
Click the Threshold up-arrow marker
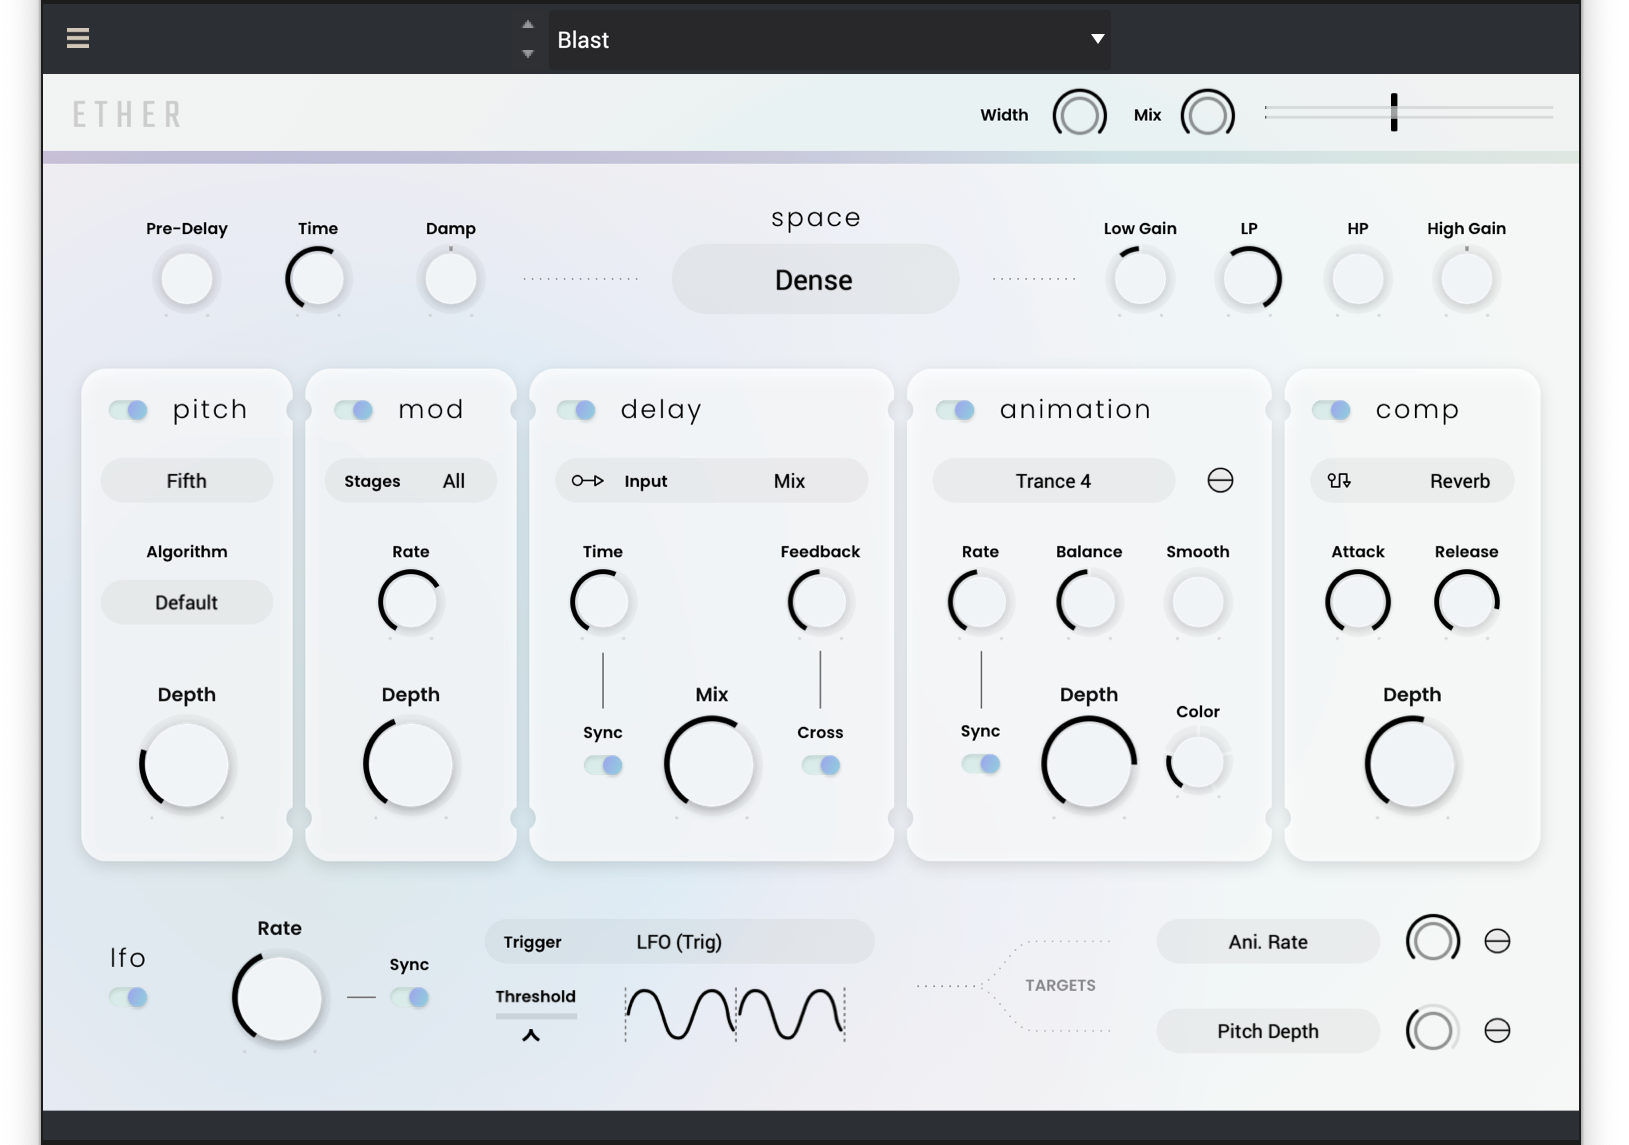(x=531, y=1035)
